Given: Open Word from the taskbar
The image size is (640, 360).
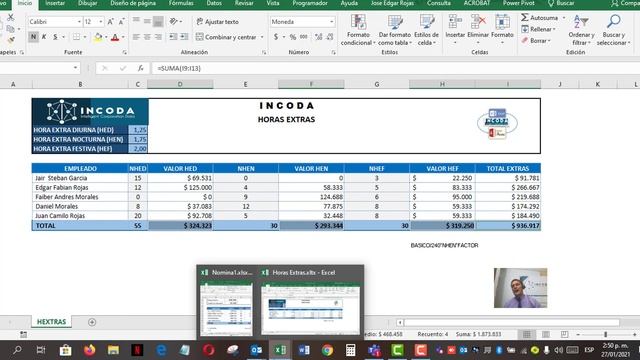Looking at the screenshot, I should [304, 350].
